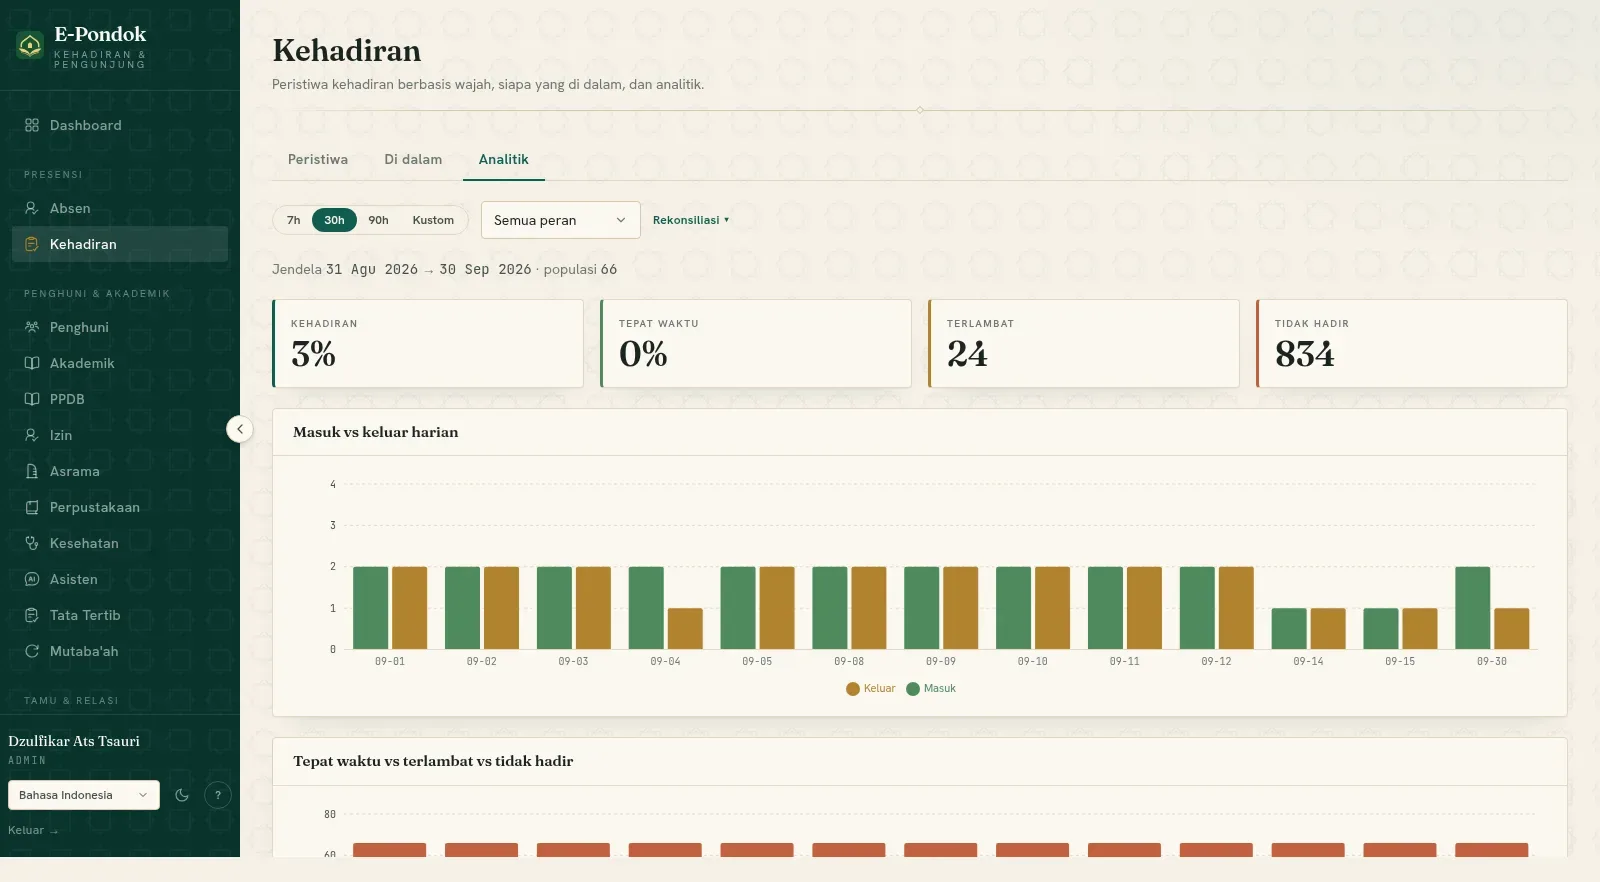Click the Terlambat 24 stat card

(1084, 343)
